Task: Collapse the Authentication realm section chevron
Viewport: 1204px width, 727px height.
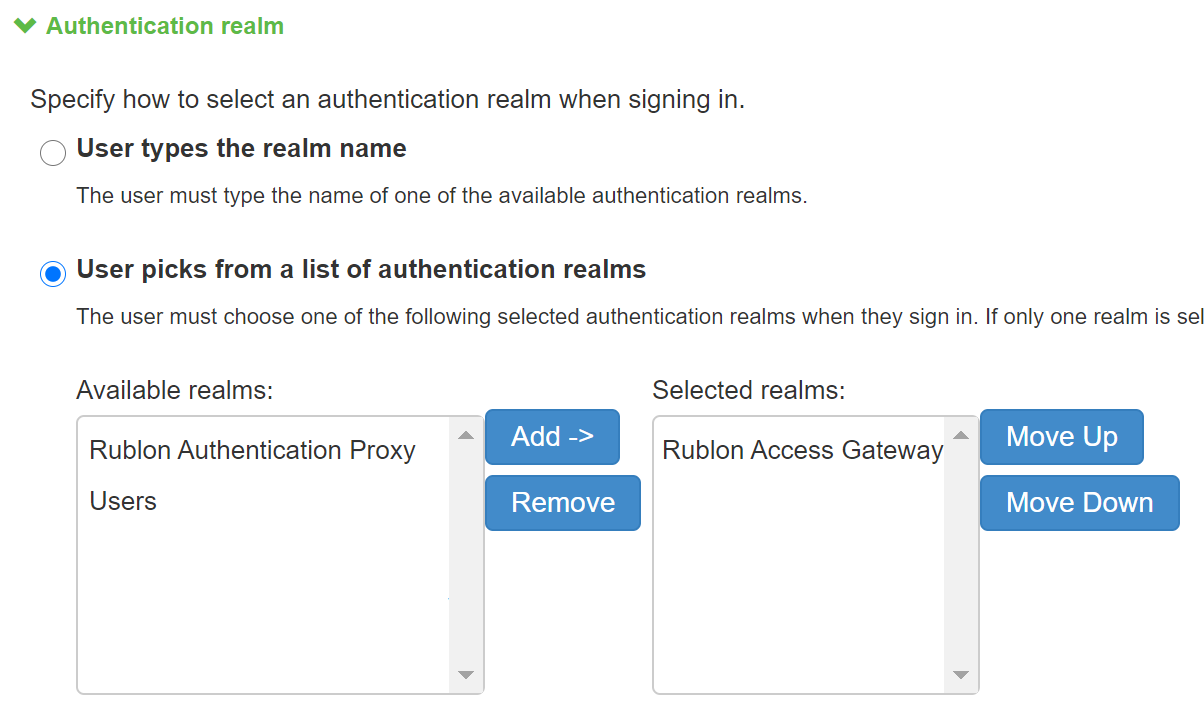Action: tap(26, 26)
